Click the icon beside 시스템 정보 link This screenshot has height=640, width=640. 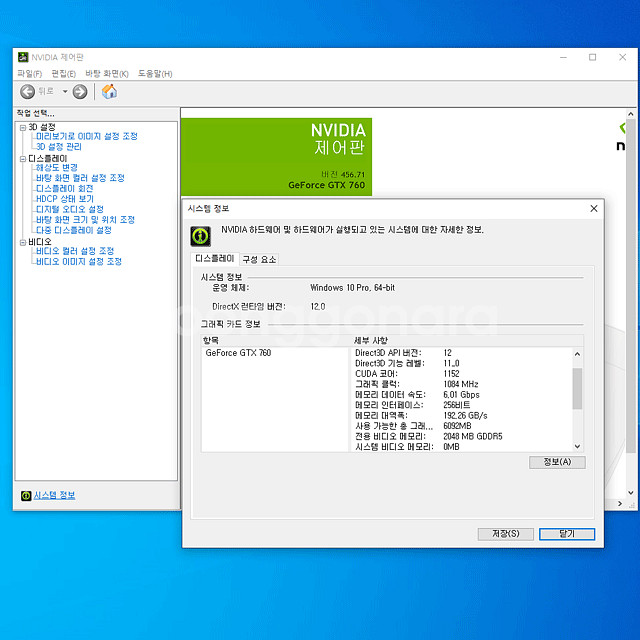click(x=26, y=496)
